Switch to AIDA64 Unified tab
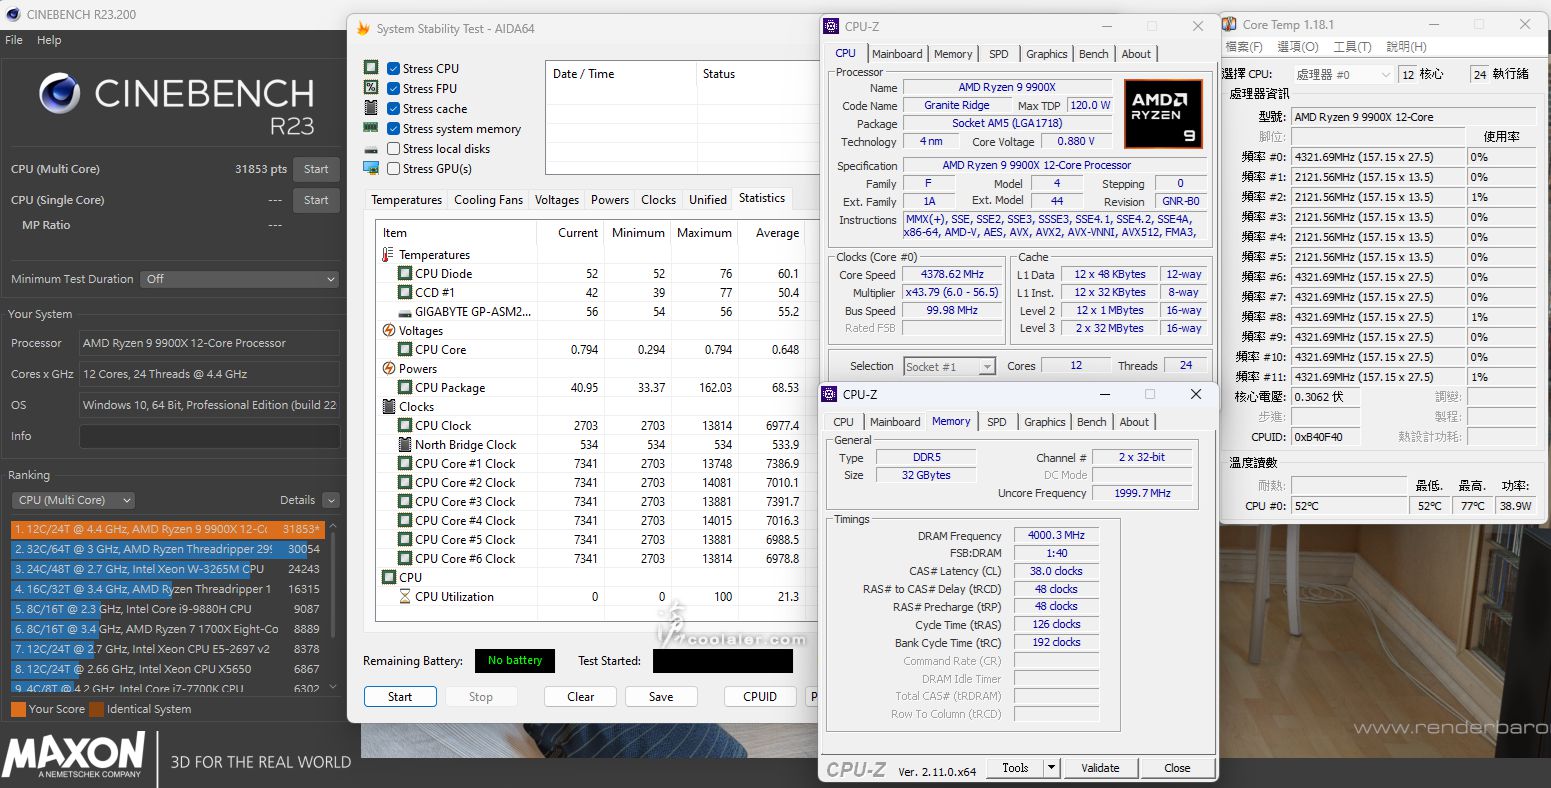 (708, 200)
